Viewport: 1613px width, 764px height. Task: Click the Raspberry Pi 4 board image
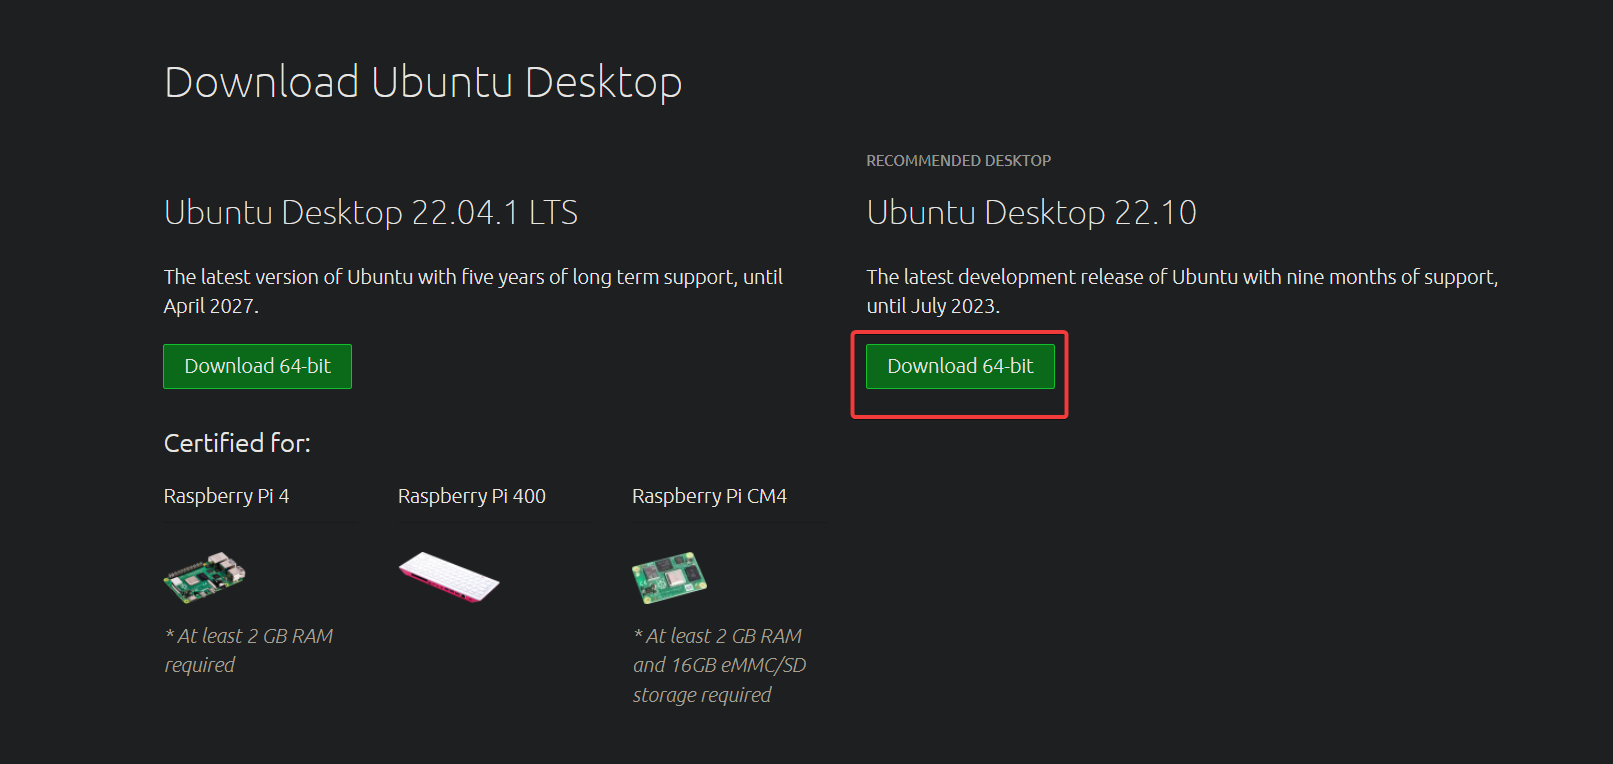[x=203, y=577]
